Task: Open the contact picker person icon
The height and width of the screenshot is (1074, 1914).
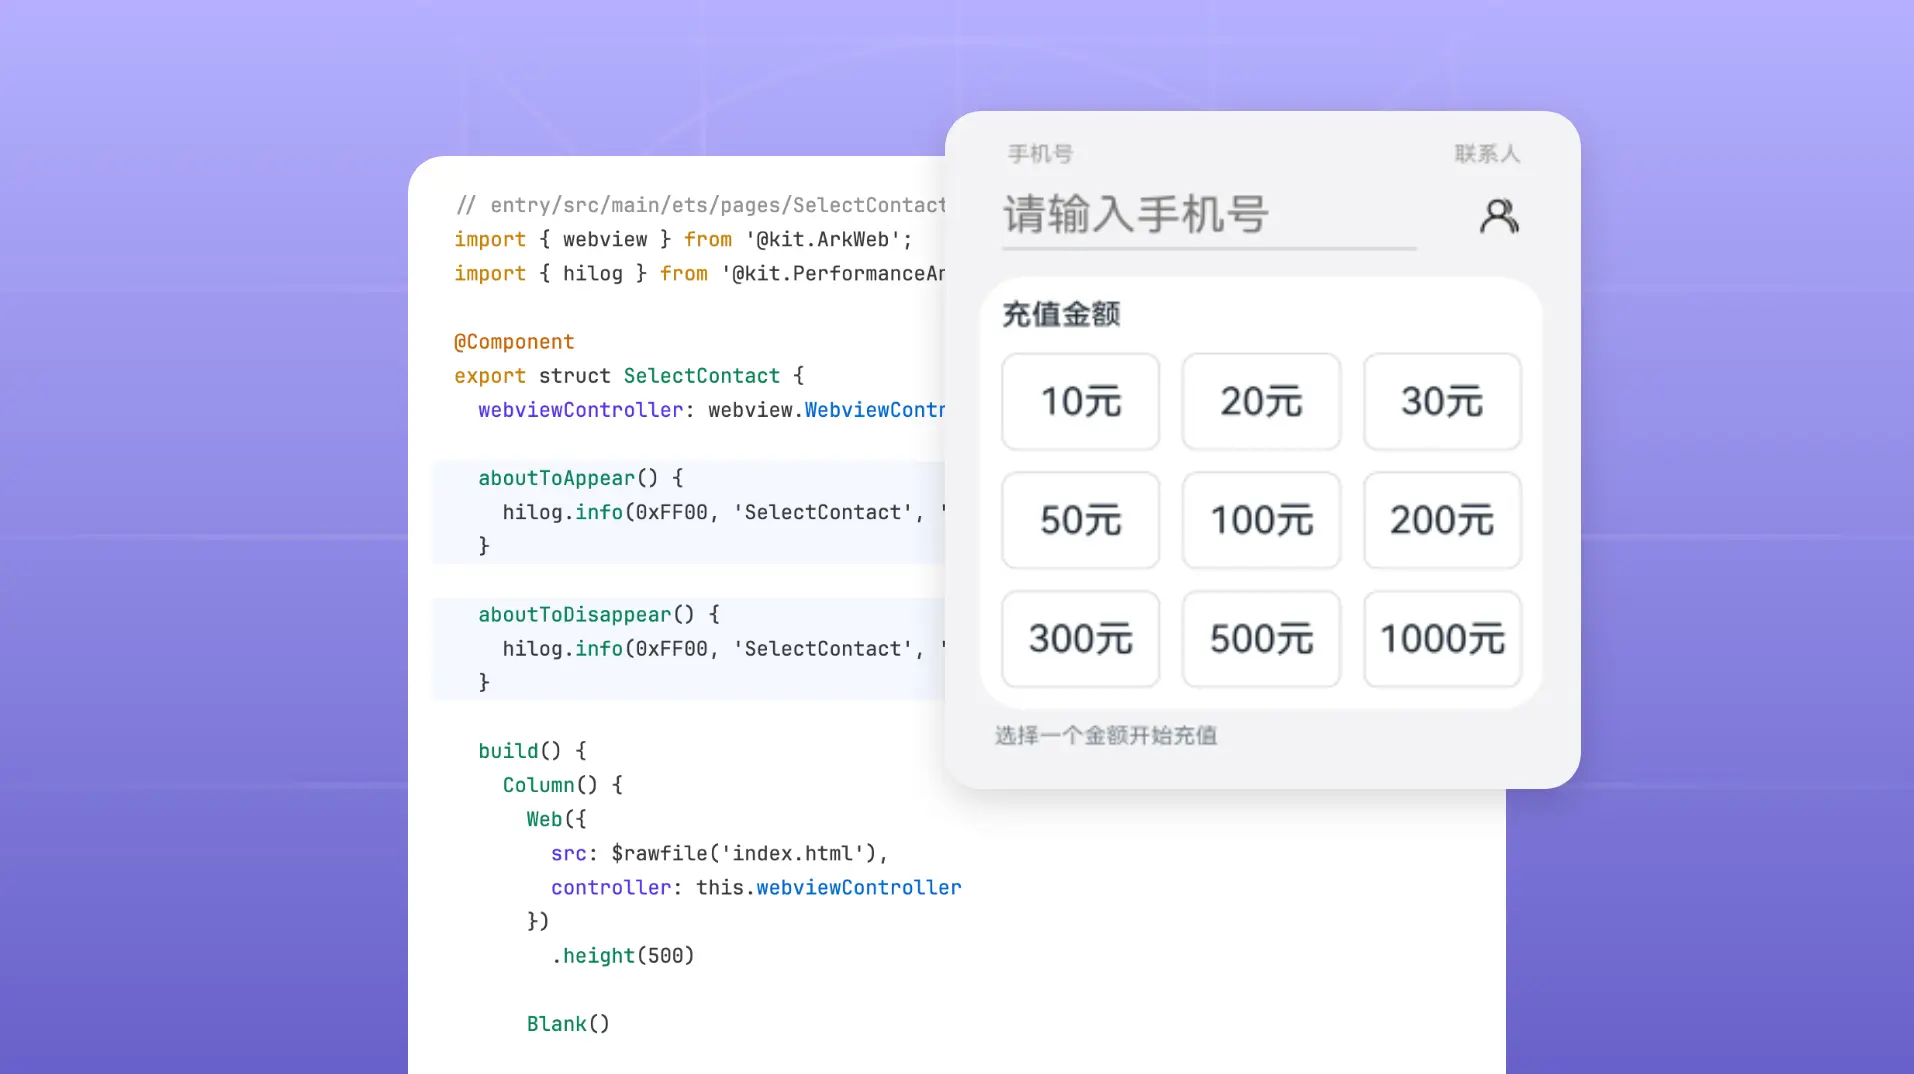Action: 1499,216
